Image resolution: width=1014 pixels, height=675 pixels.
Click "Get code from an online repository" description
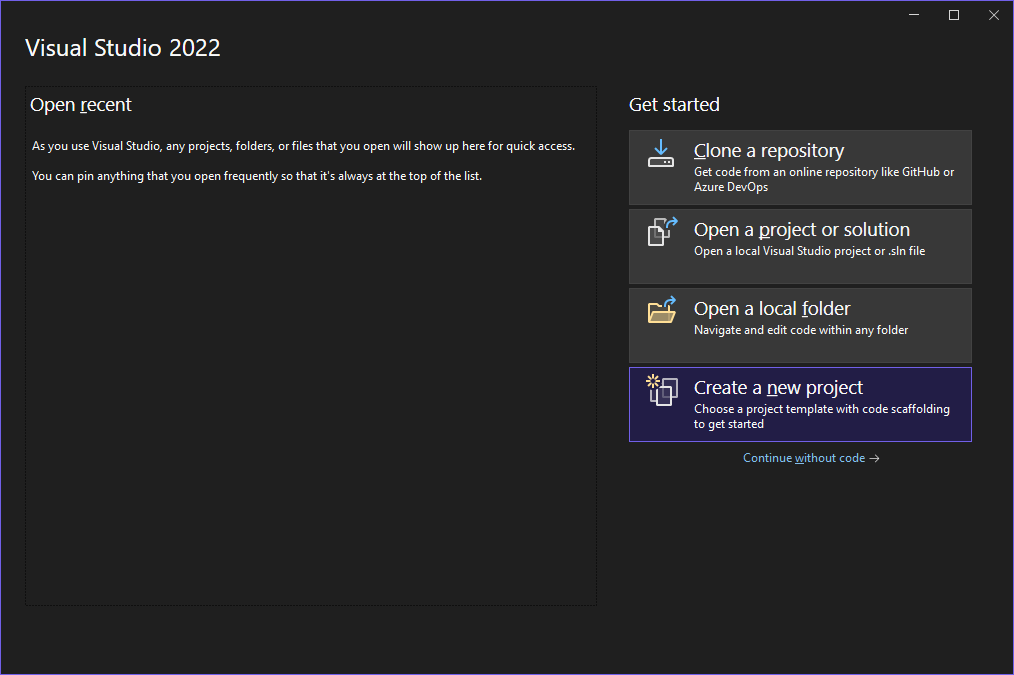824,179
